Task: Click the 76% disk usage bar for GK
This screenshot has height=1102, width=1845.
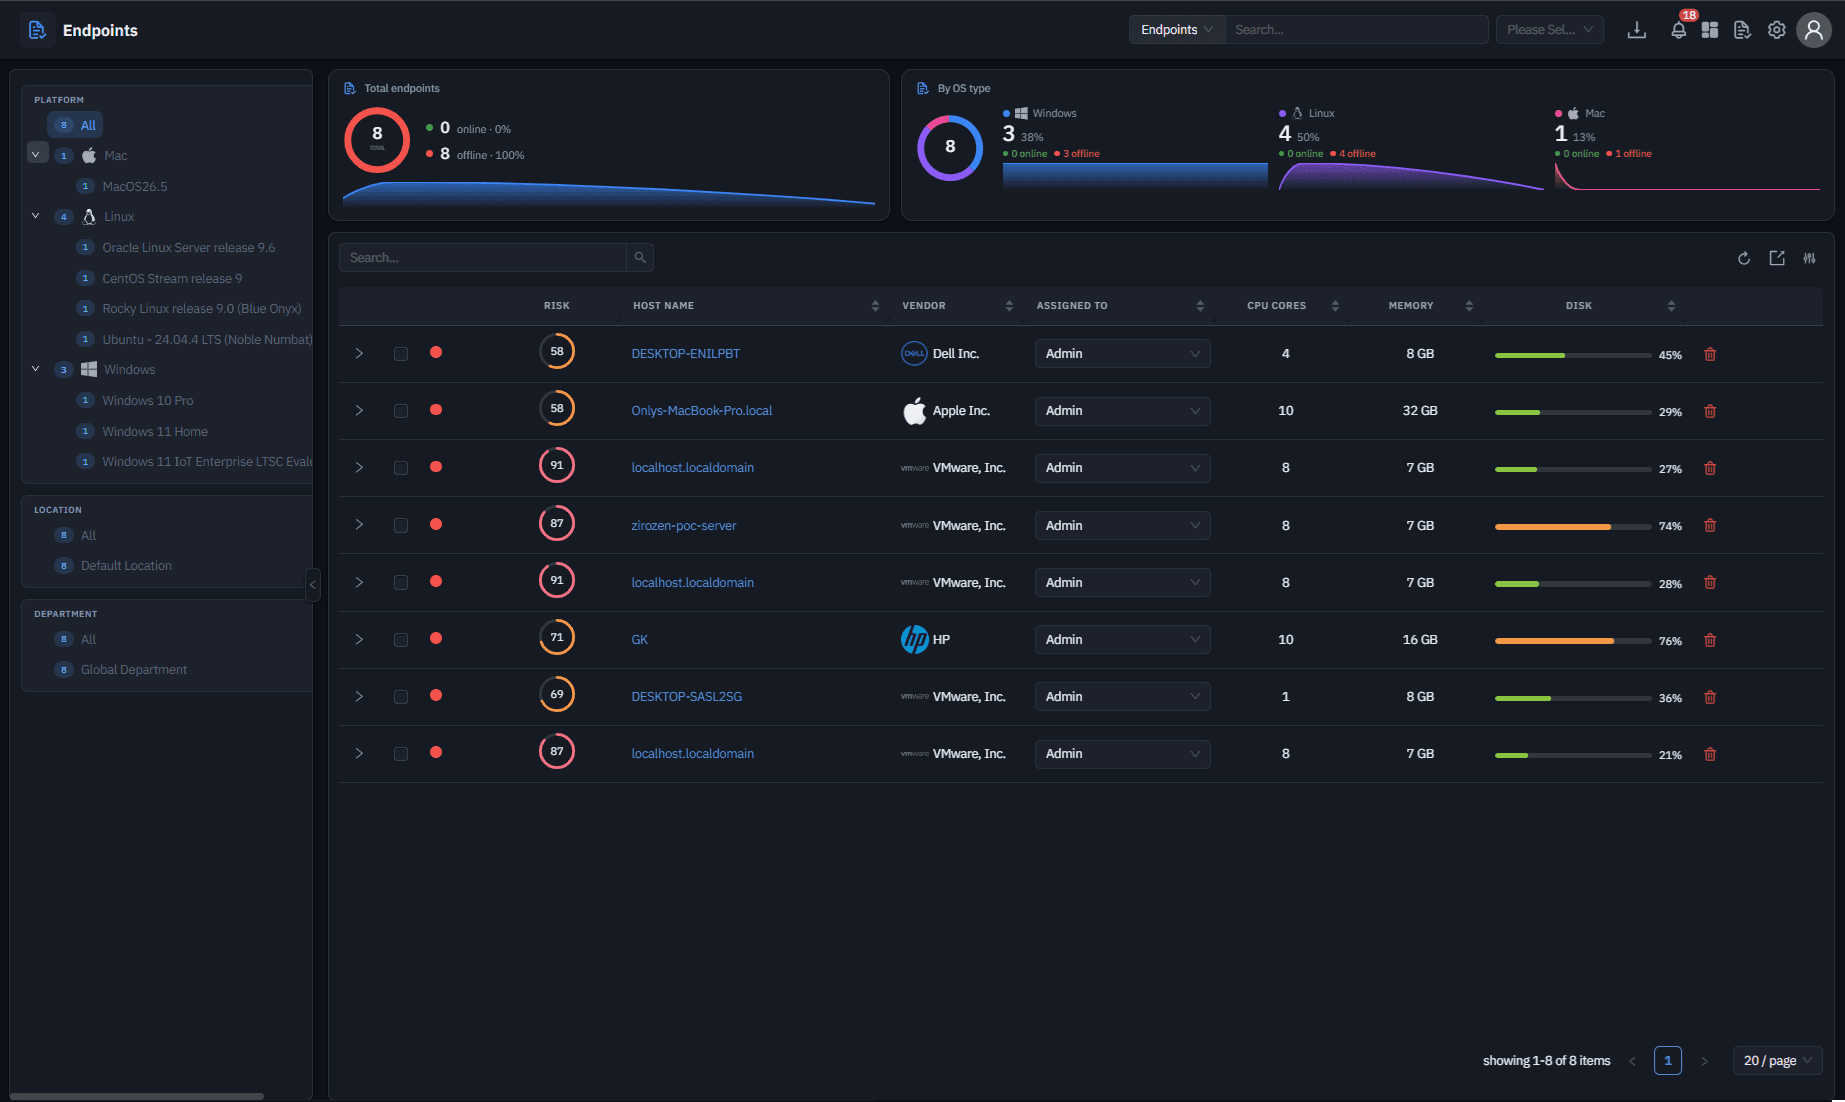Action: [1573, 641]
